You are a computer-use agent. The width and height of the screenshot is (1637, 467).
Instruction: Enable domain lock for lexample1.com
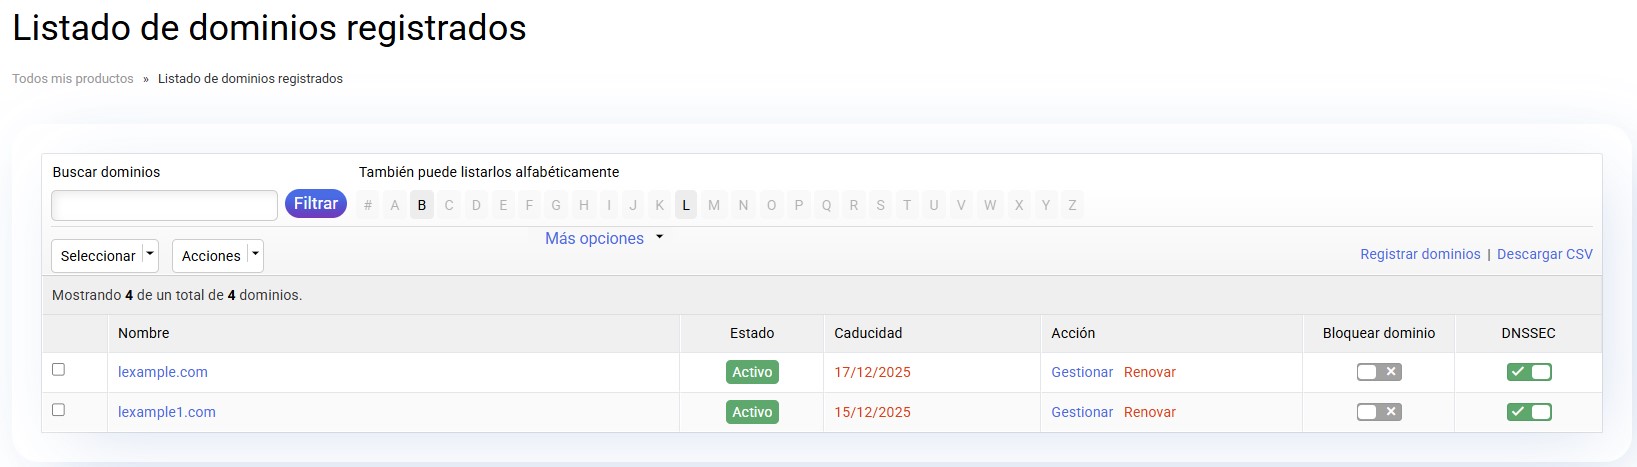click(1378, 412)
